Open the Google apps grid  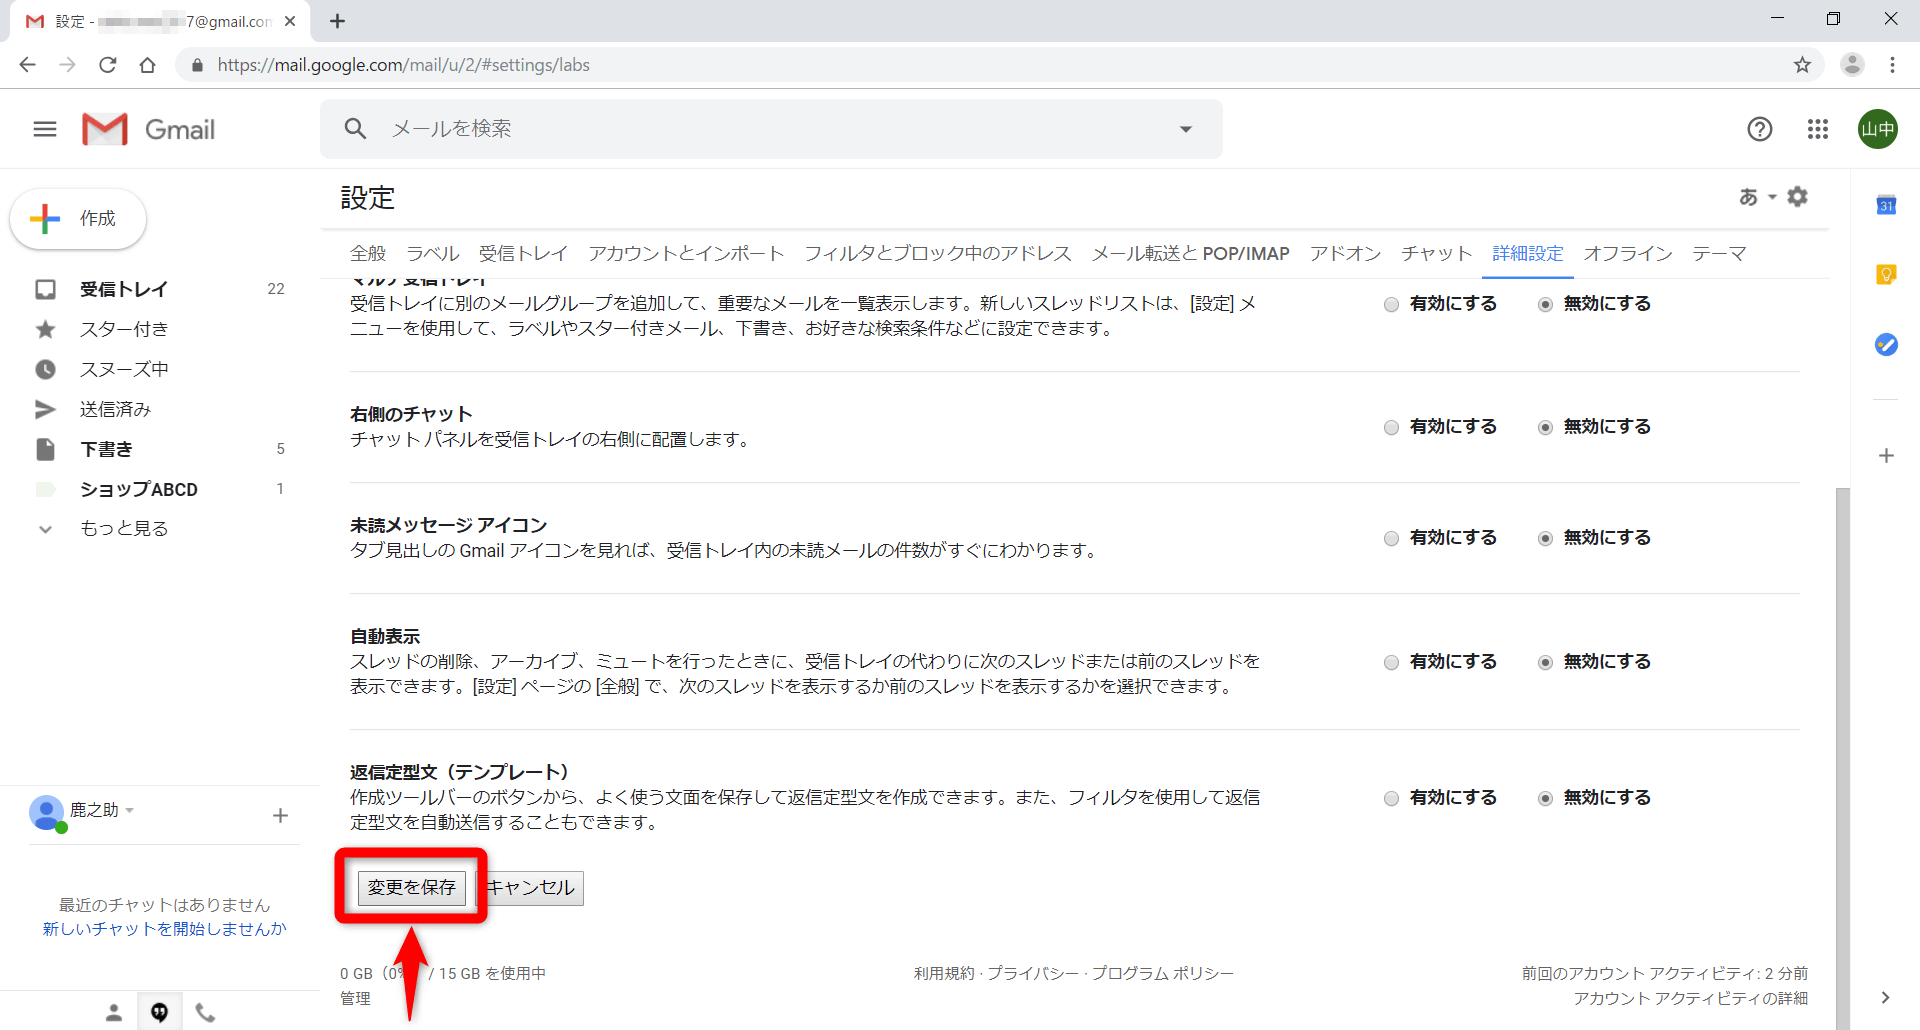(1818, 129)
